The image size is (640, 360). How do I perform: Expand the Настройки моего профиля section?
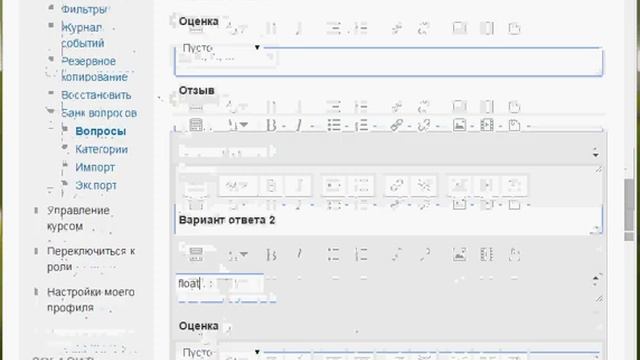(36, 292)
